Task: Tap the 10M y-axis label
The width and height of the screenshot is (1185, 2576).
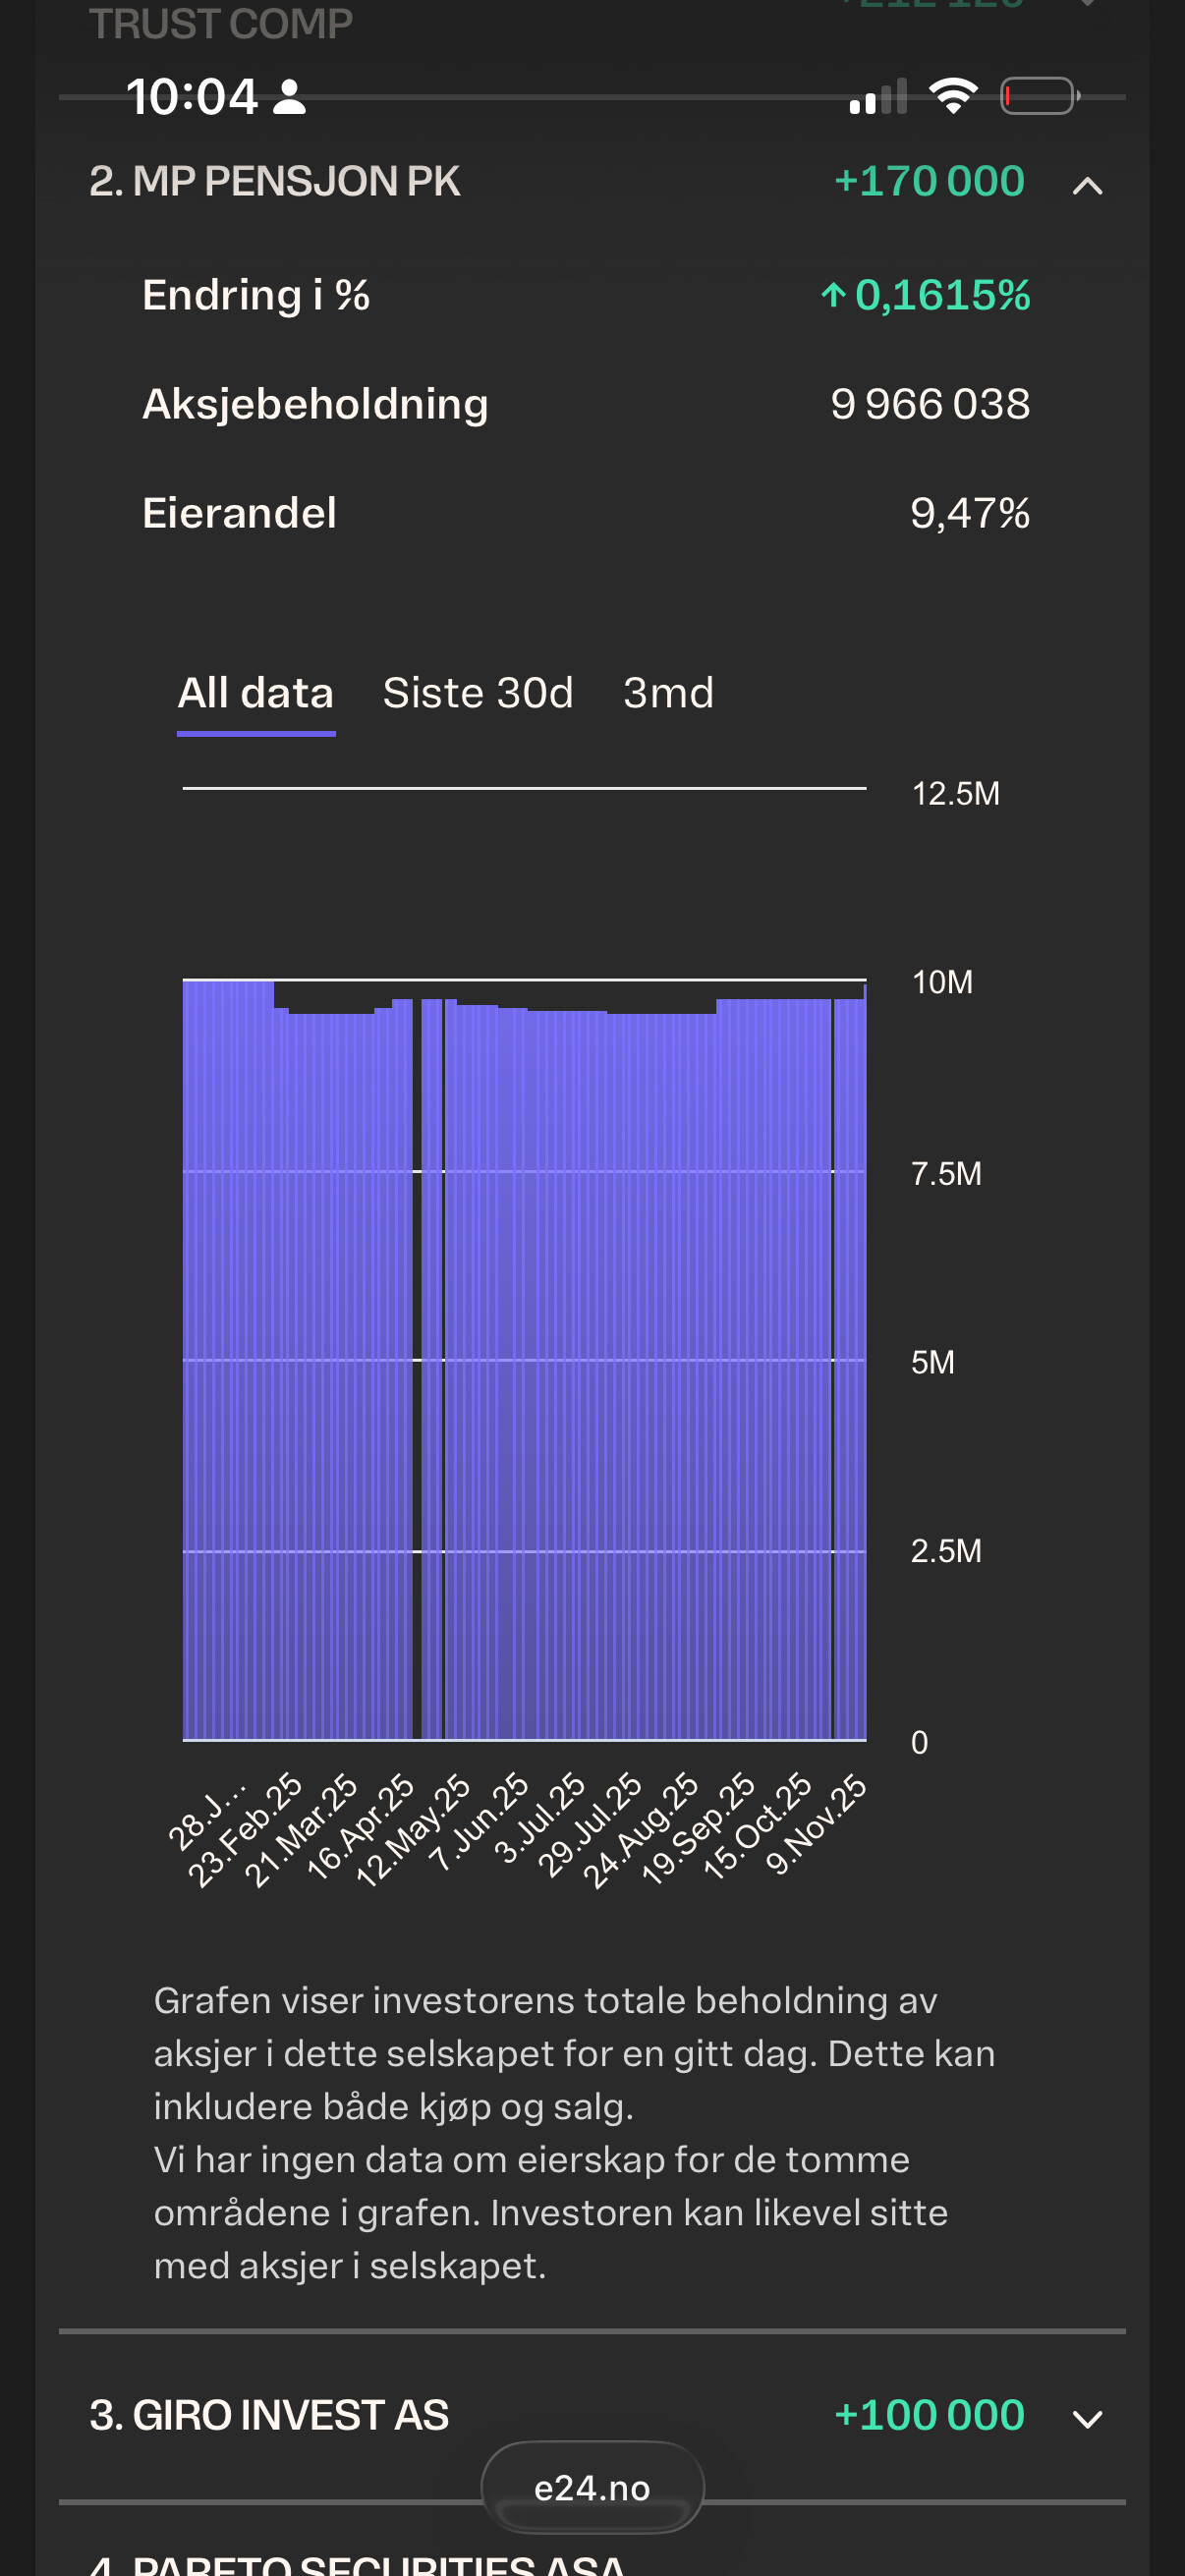Action: pos(942,982)
